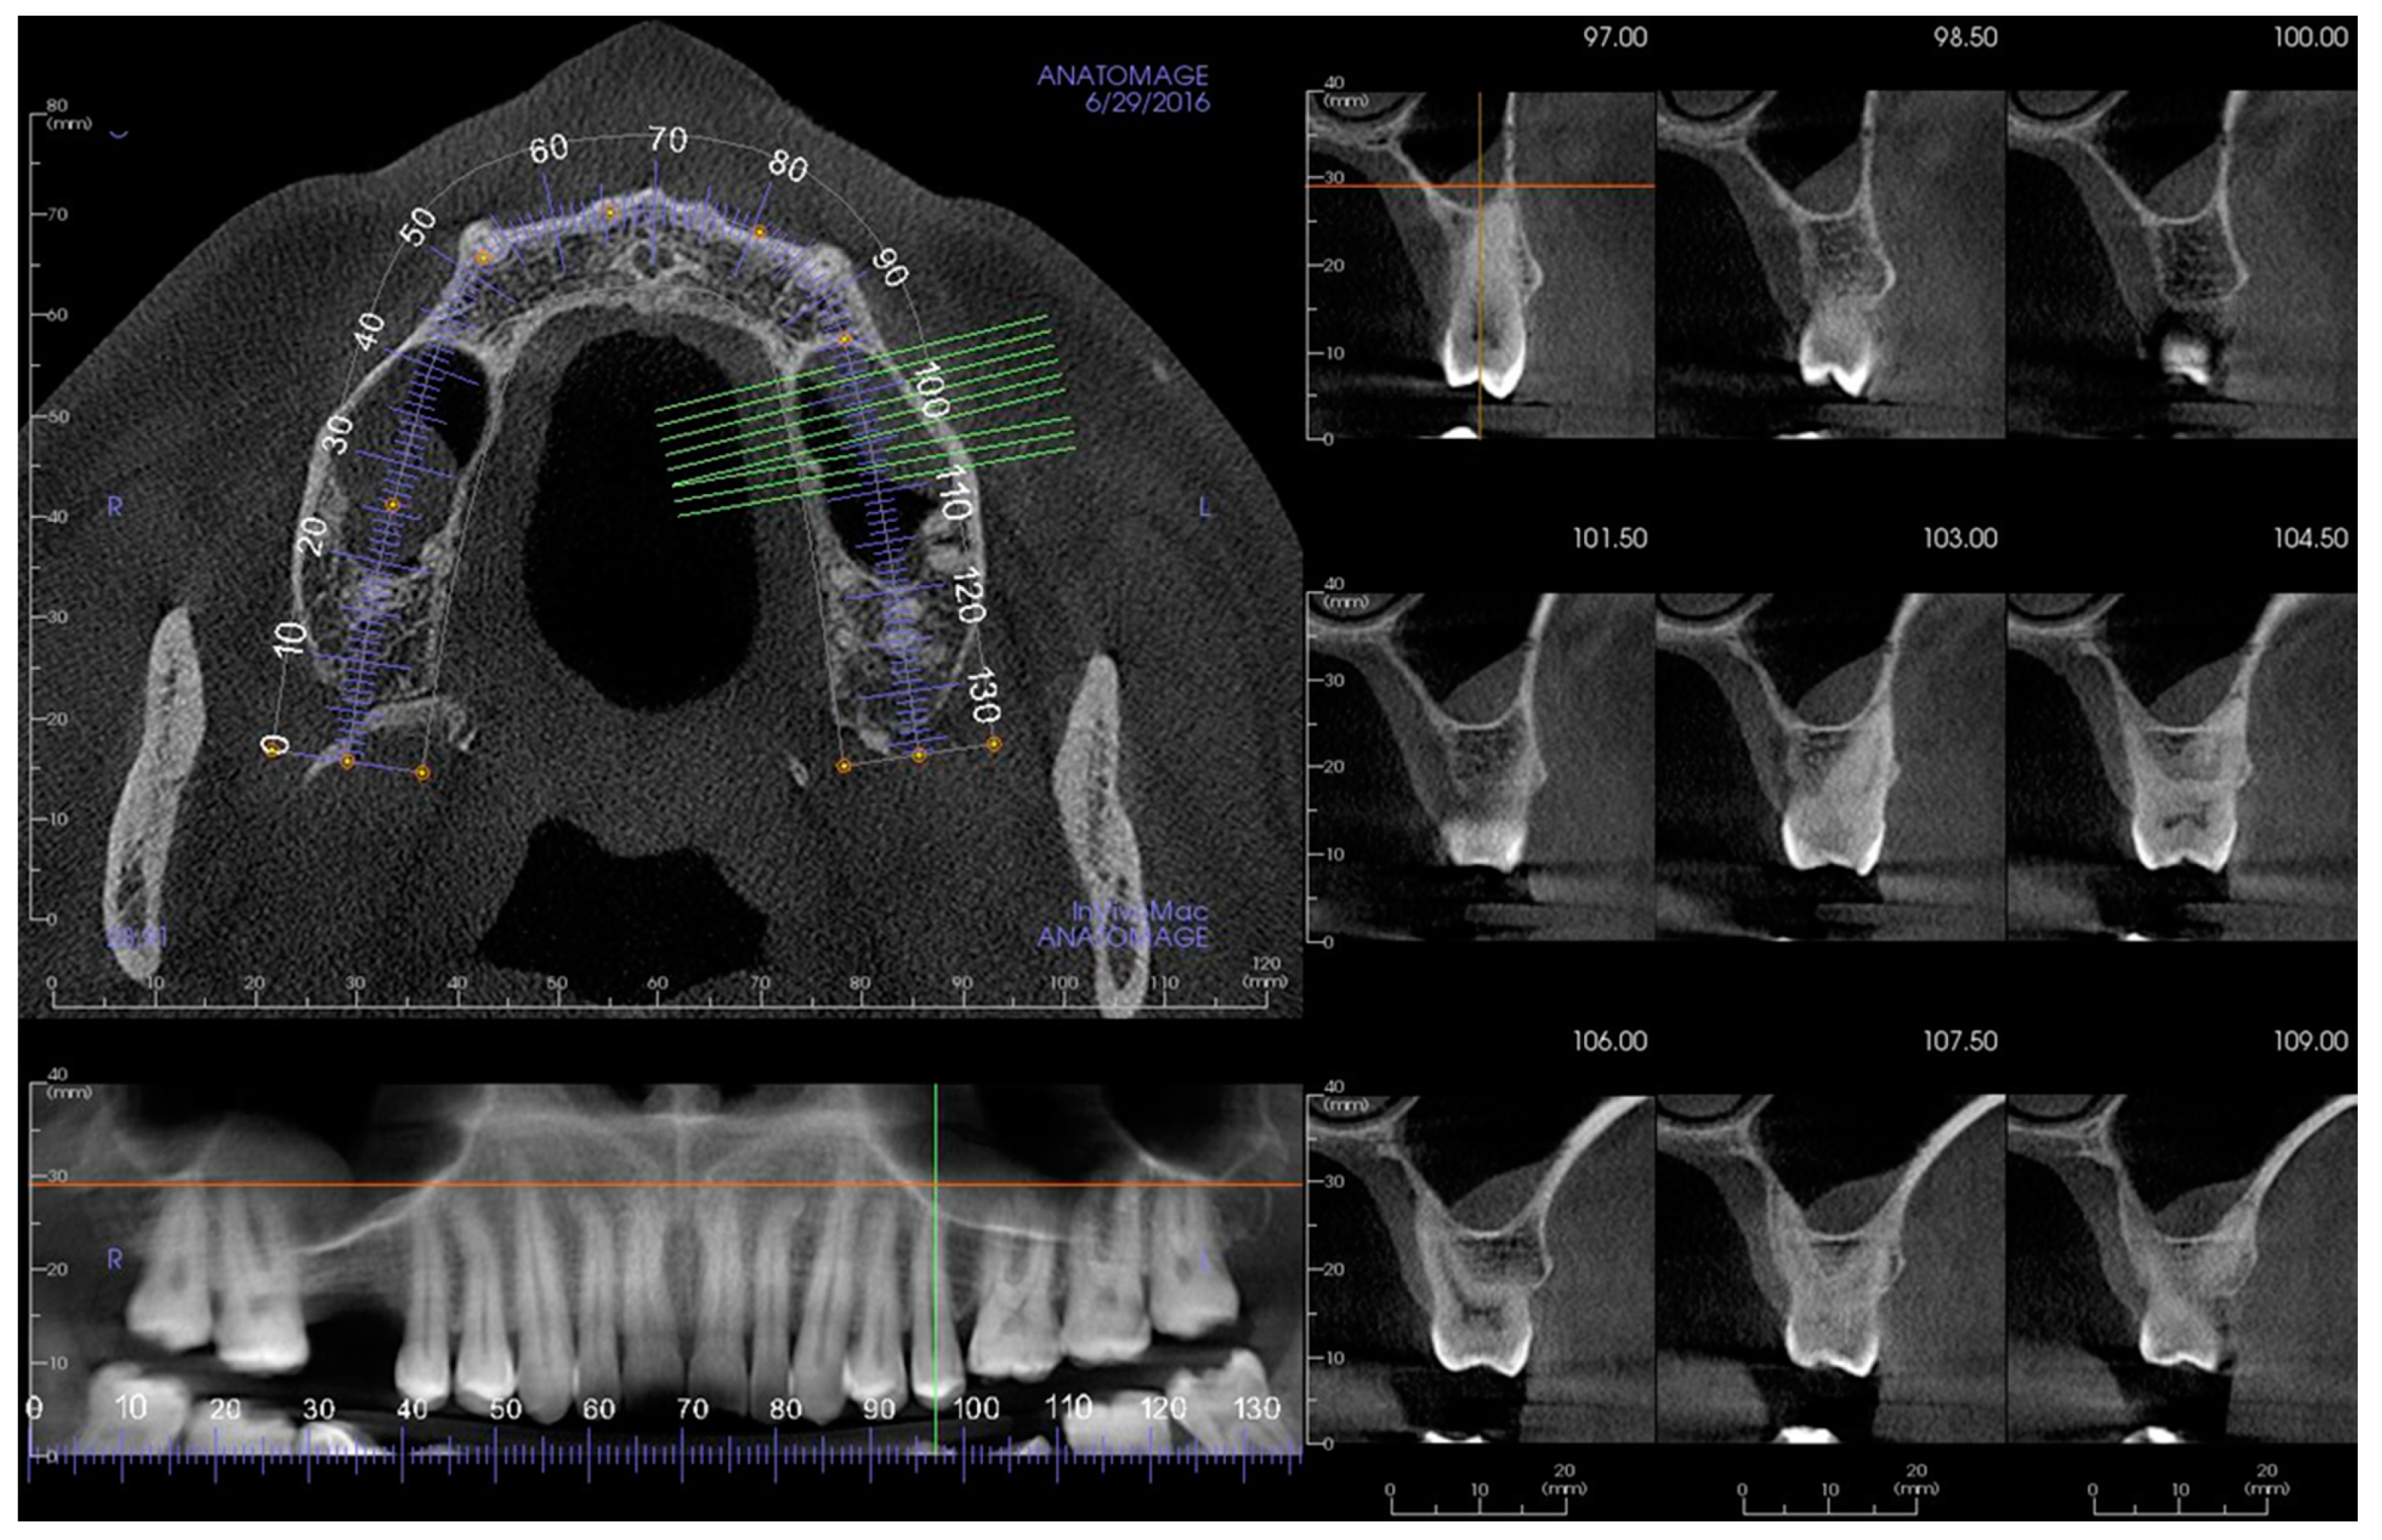Click the 6/29/2016 date text
Viewport: 2382px width, 1540px height.
(x=1147, y=103)
